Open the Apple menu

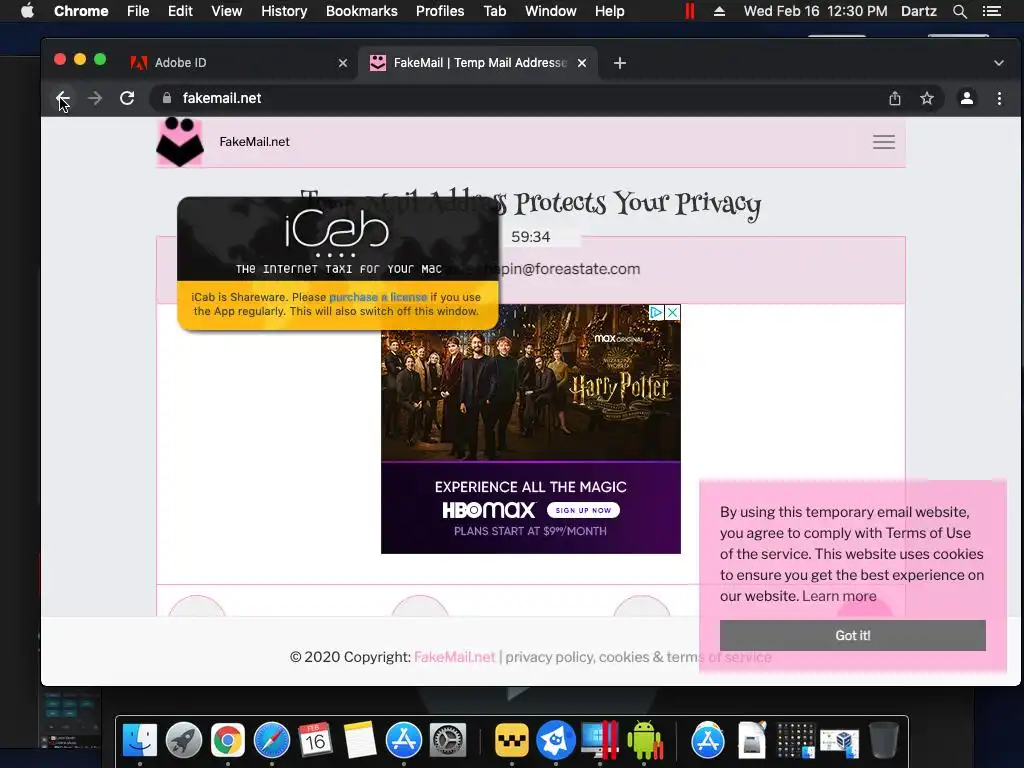pos(27,11)
